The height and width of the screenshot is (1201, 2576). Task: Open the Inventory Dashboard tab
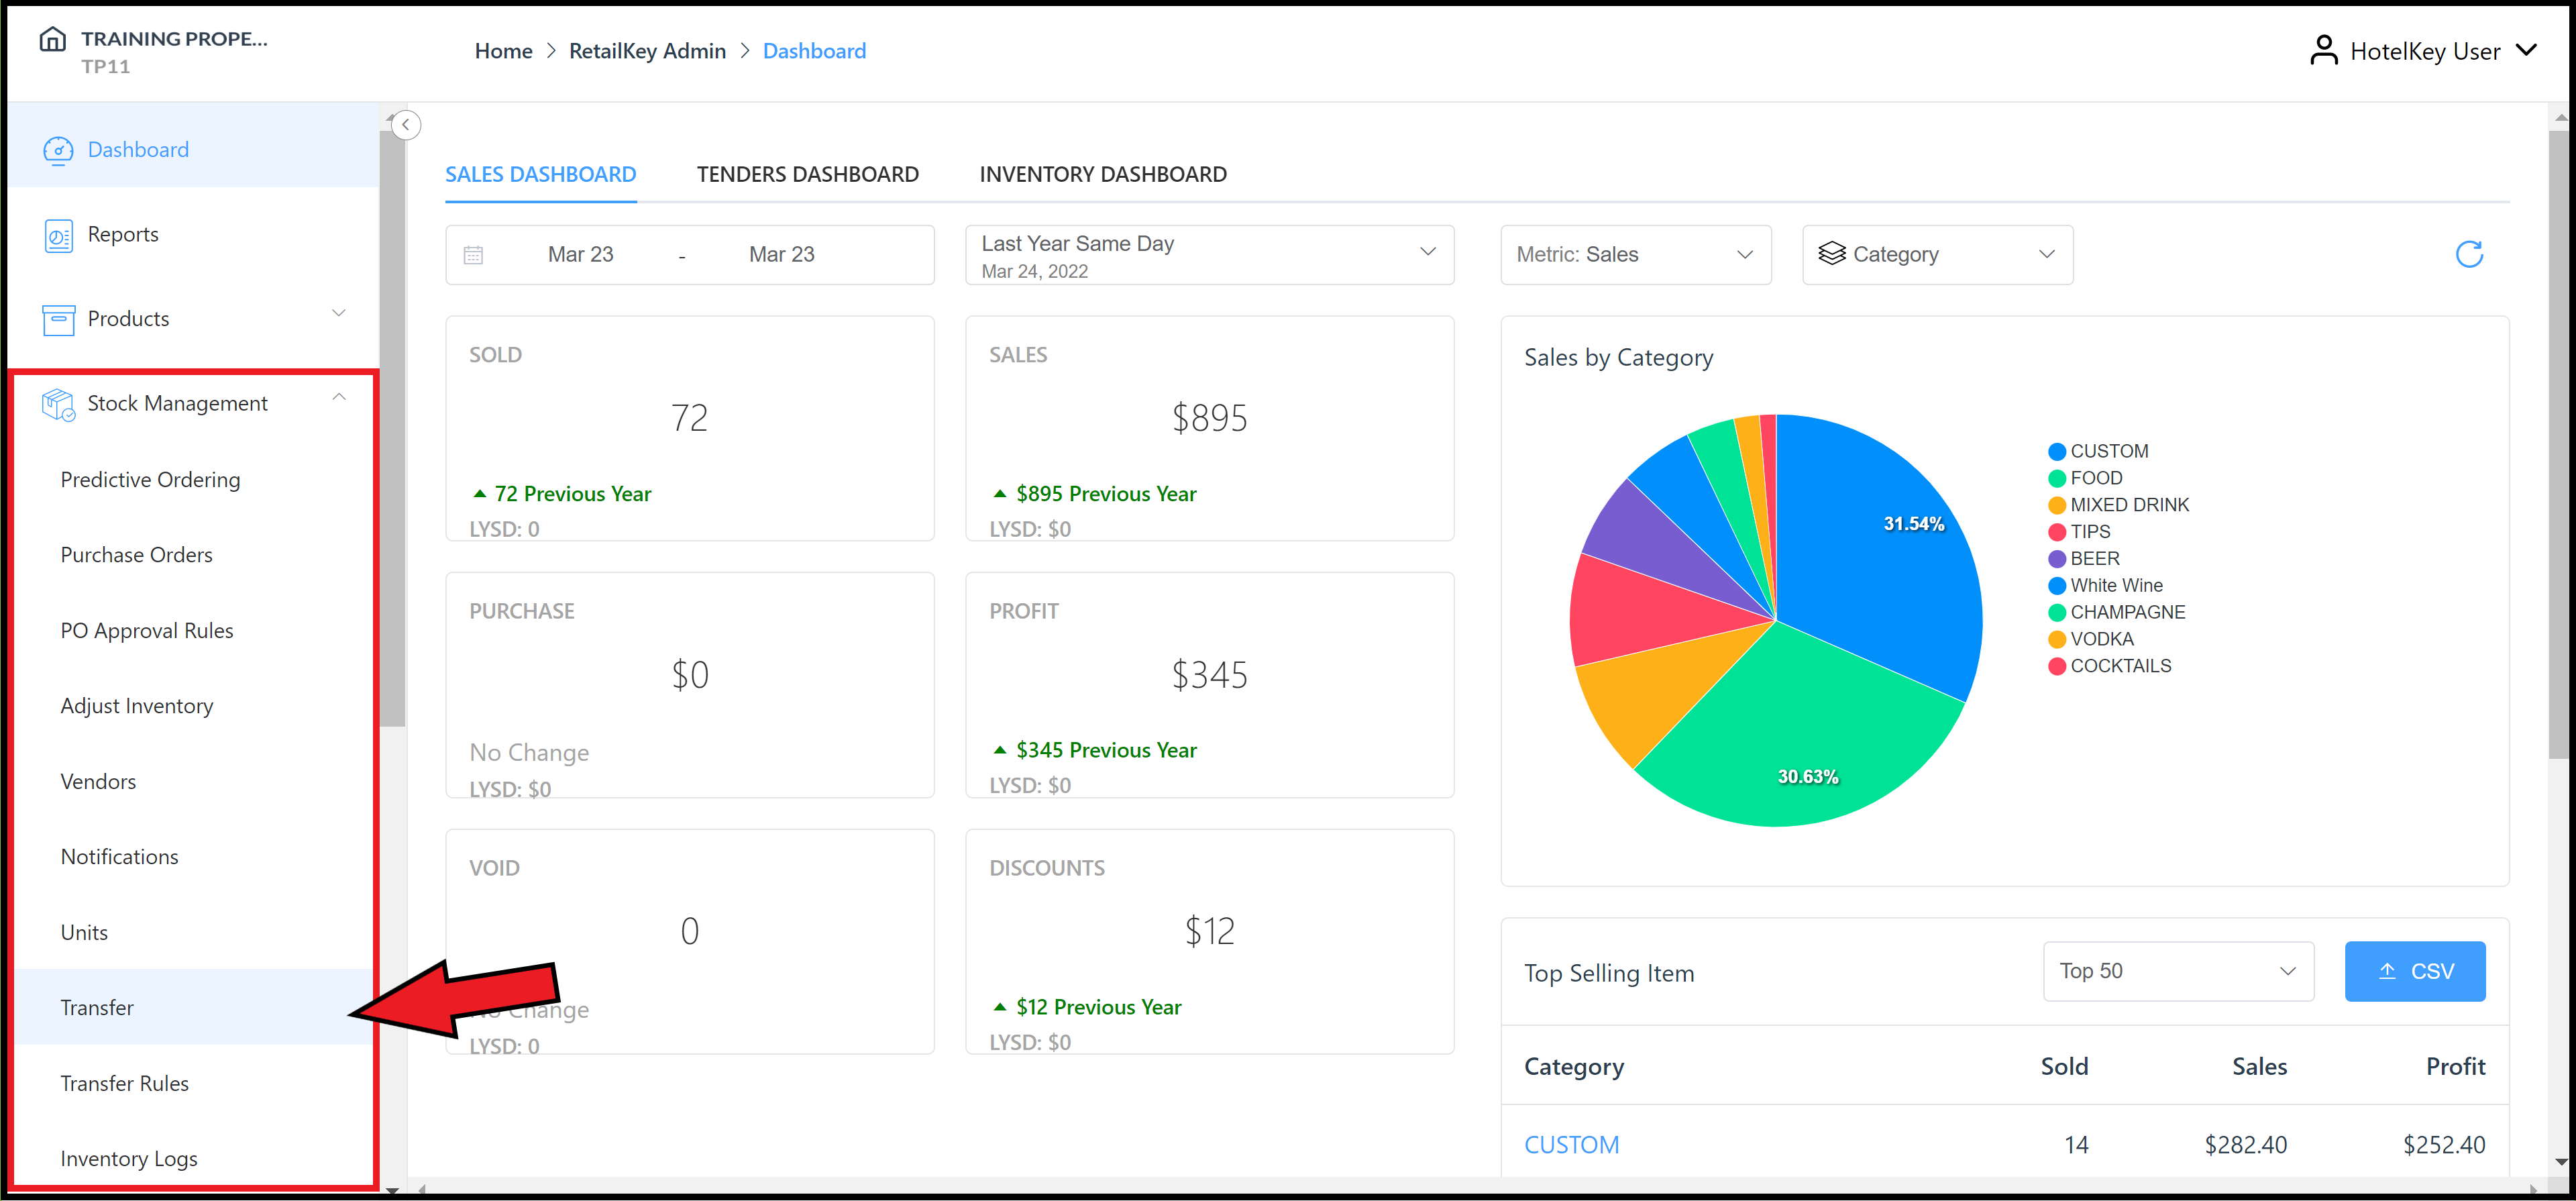tap(1102, 173)
